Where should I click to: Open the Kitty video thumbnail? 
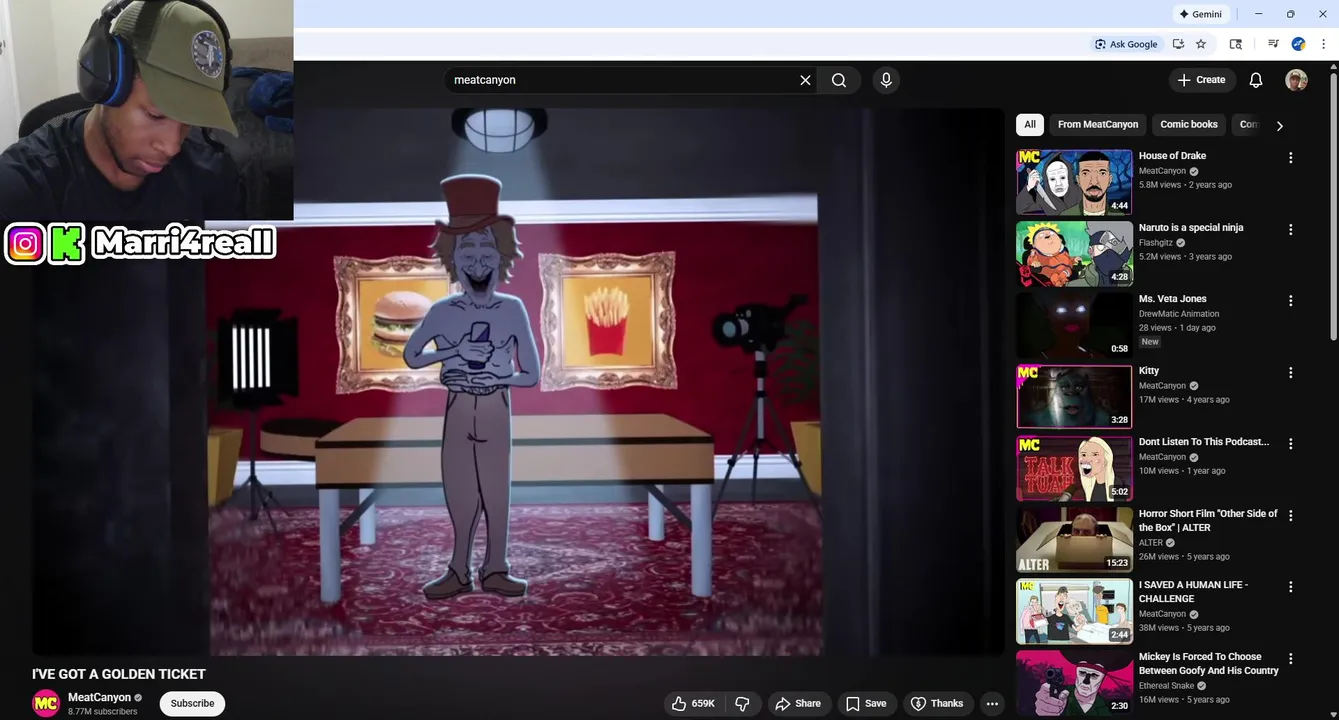pos(1074,397)
